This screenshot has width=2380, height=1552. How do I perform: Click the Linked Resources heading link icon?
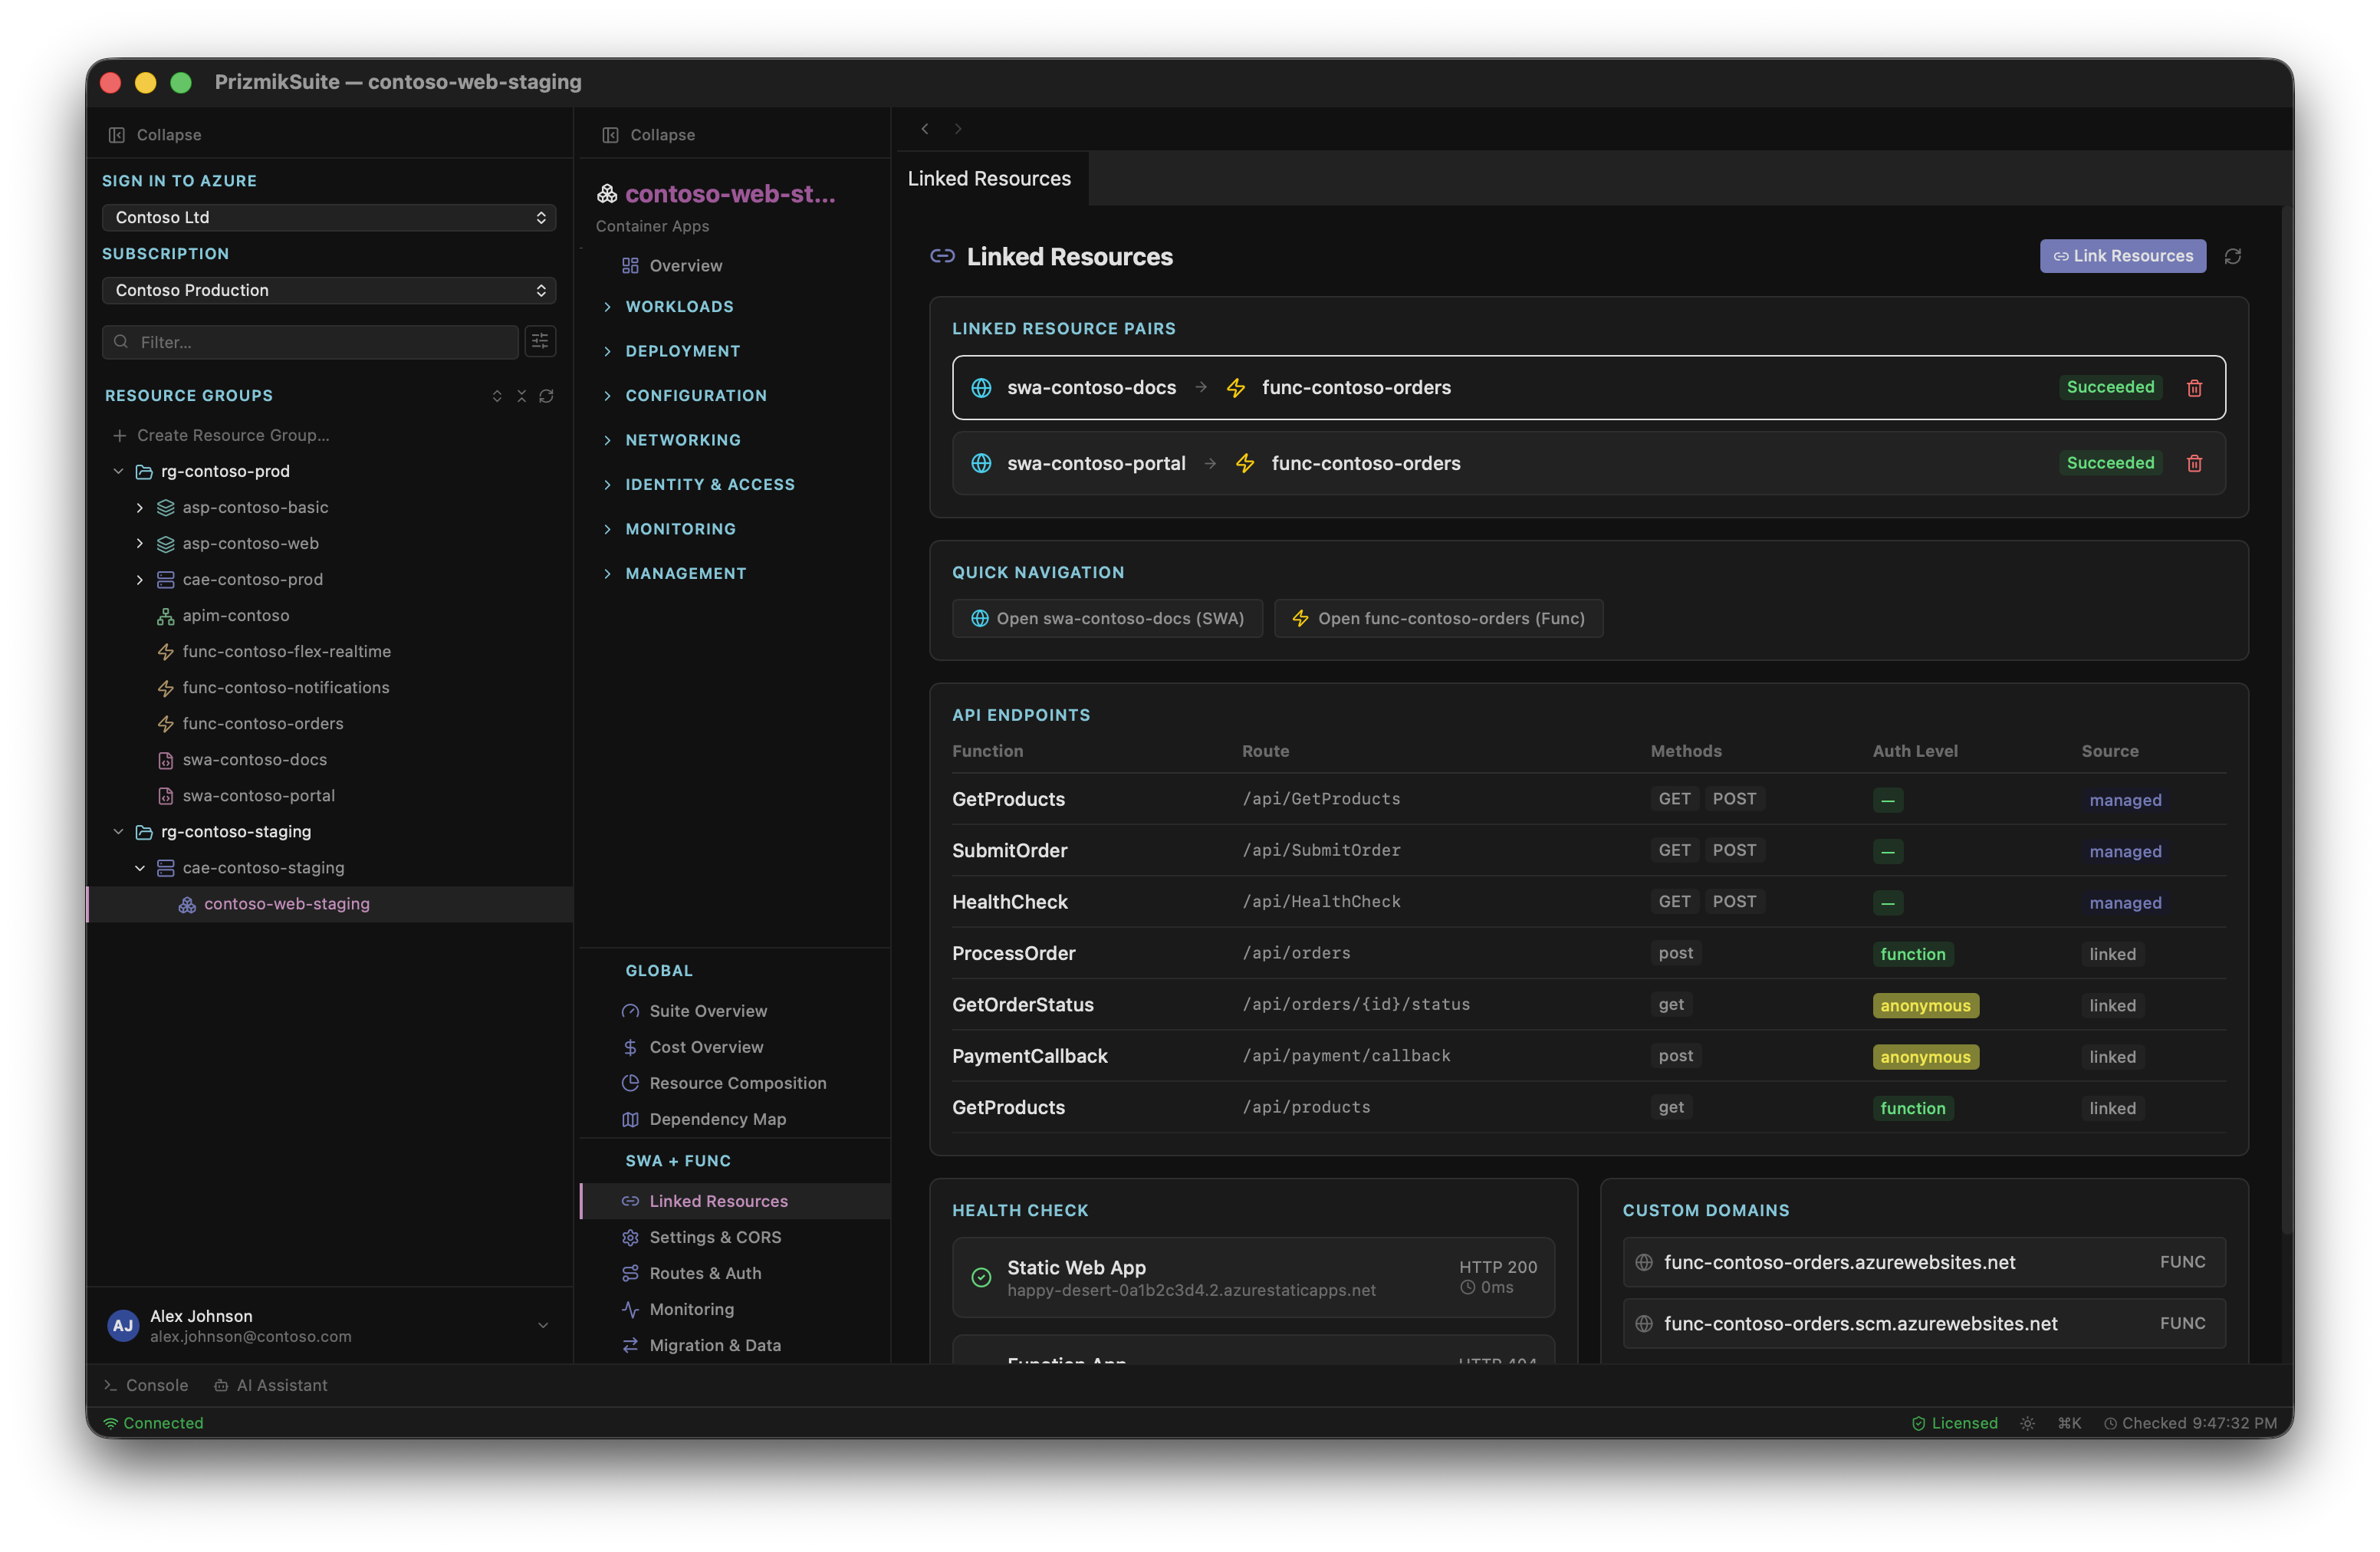pos(942,257)
